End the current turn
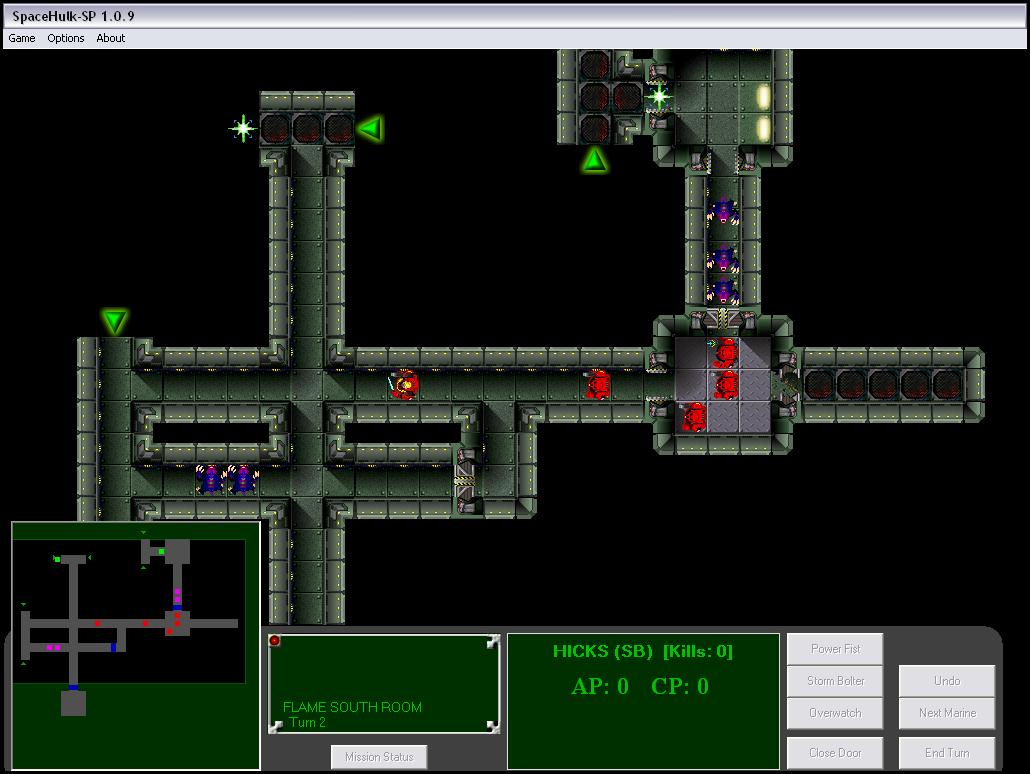The image size is (1030, 774). coord(947,753)
